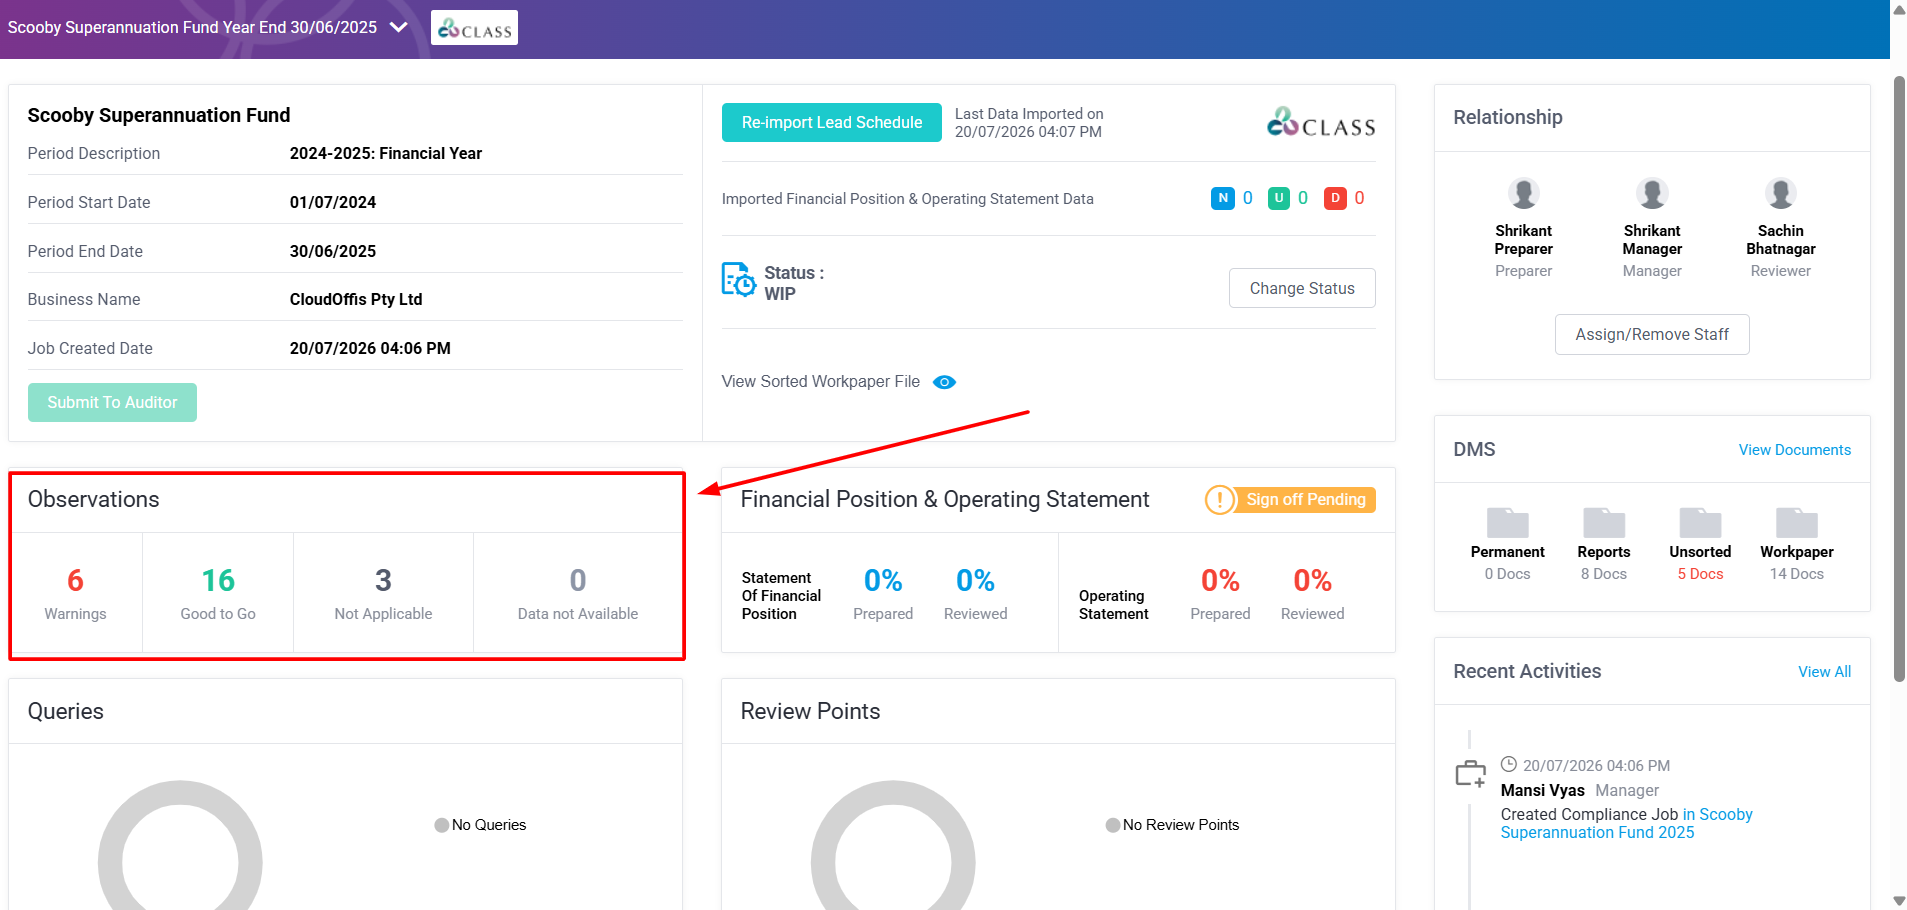Click the Class logo in header bar
Image resolution: width=1907 pixels, height=910 pixels.
pos(474,28)
